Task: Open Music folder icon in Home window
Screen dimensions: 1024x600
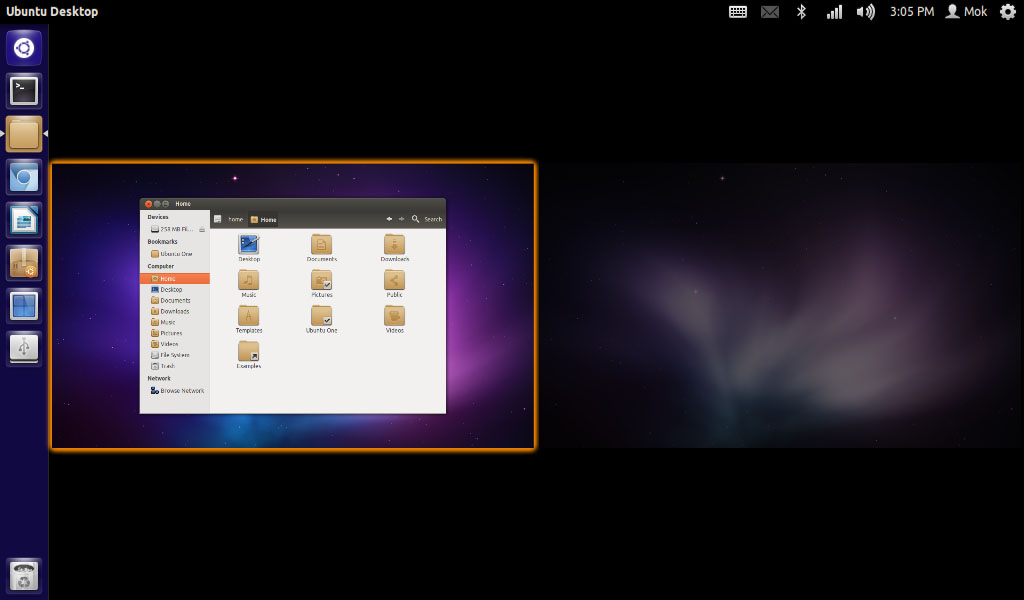Action: coord(249,283)
